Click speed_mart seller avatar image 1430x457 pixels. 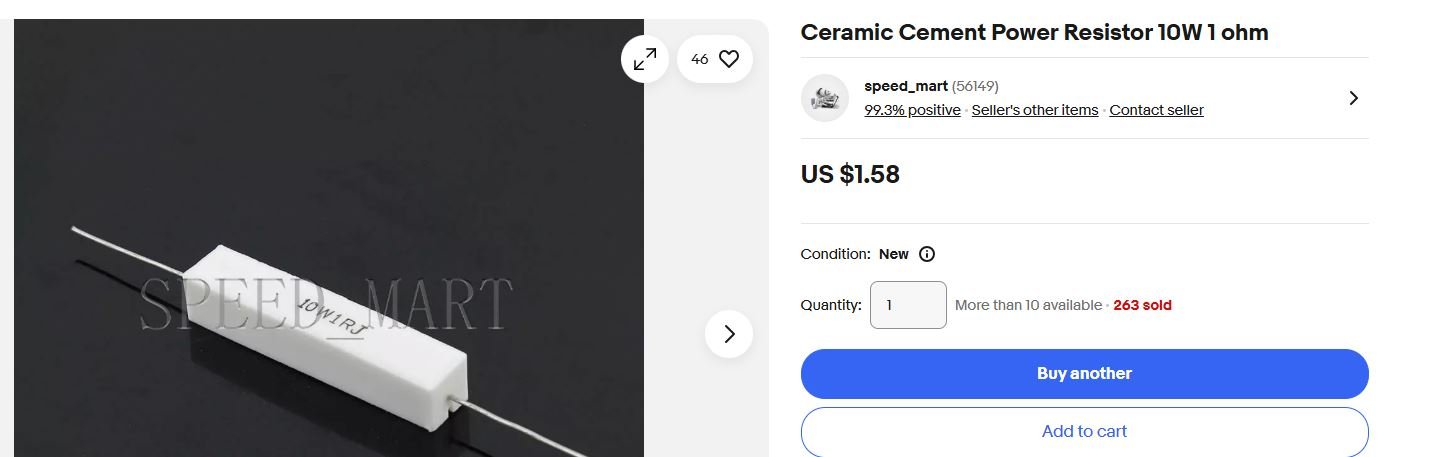[825, 98]
